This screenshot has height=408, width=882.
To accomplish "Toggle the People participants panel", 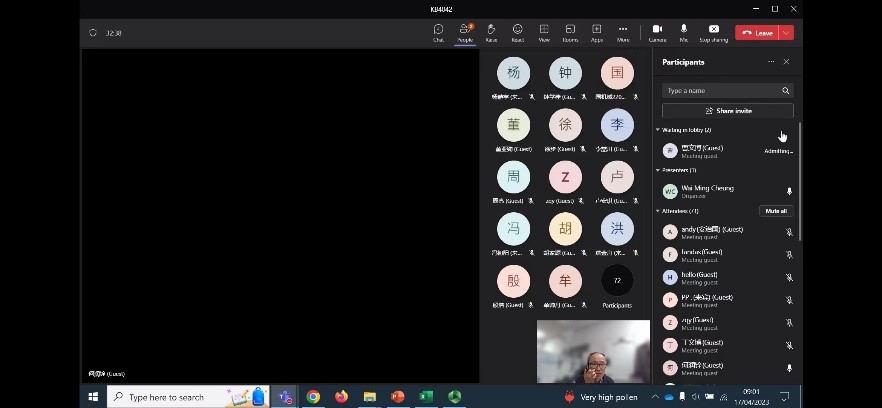I will pos(465,32).
